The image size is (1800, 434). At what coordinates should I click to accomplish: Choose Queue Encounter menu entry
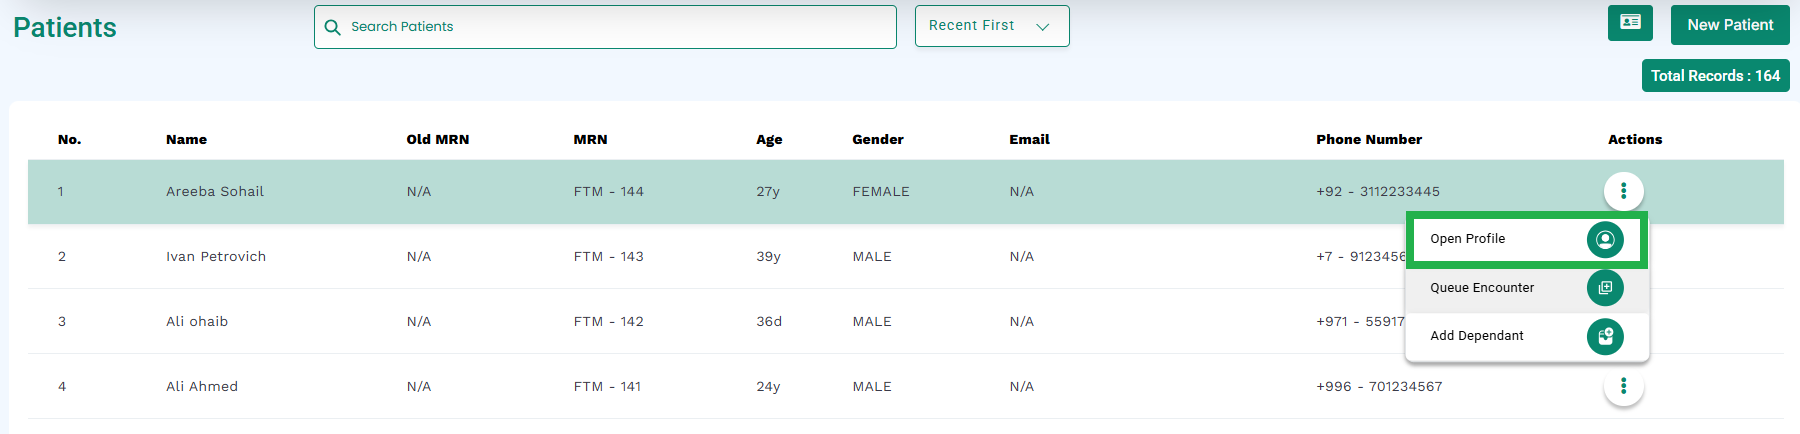tap(1527, 288)
